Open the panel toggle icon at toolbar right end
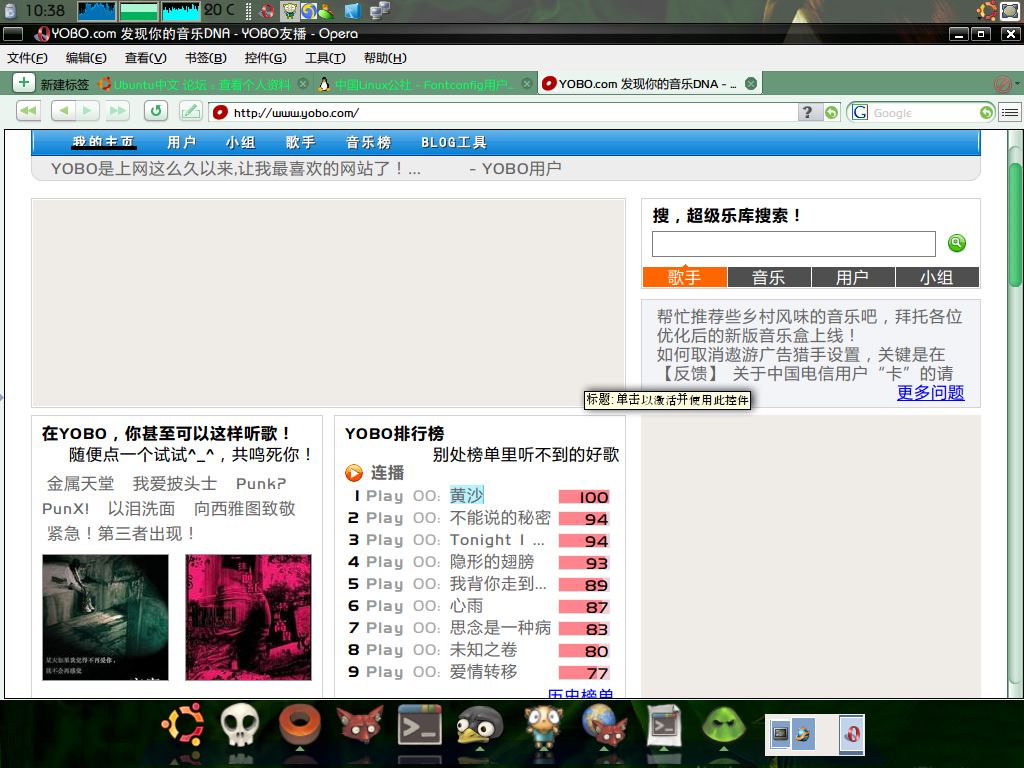Viewport: 1024px width, 768px height. click(x=1010, y=112)
